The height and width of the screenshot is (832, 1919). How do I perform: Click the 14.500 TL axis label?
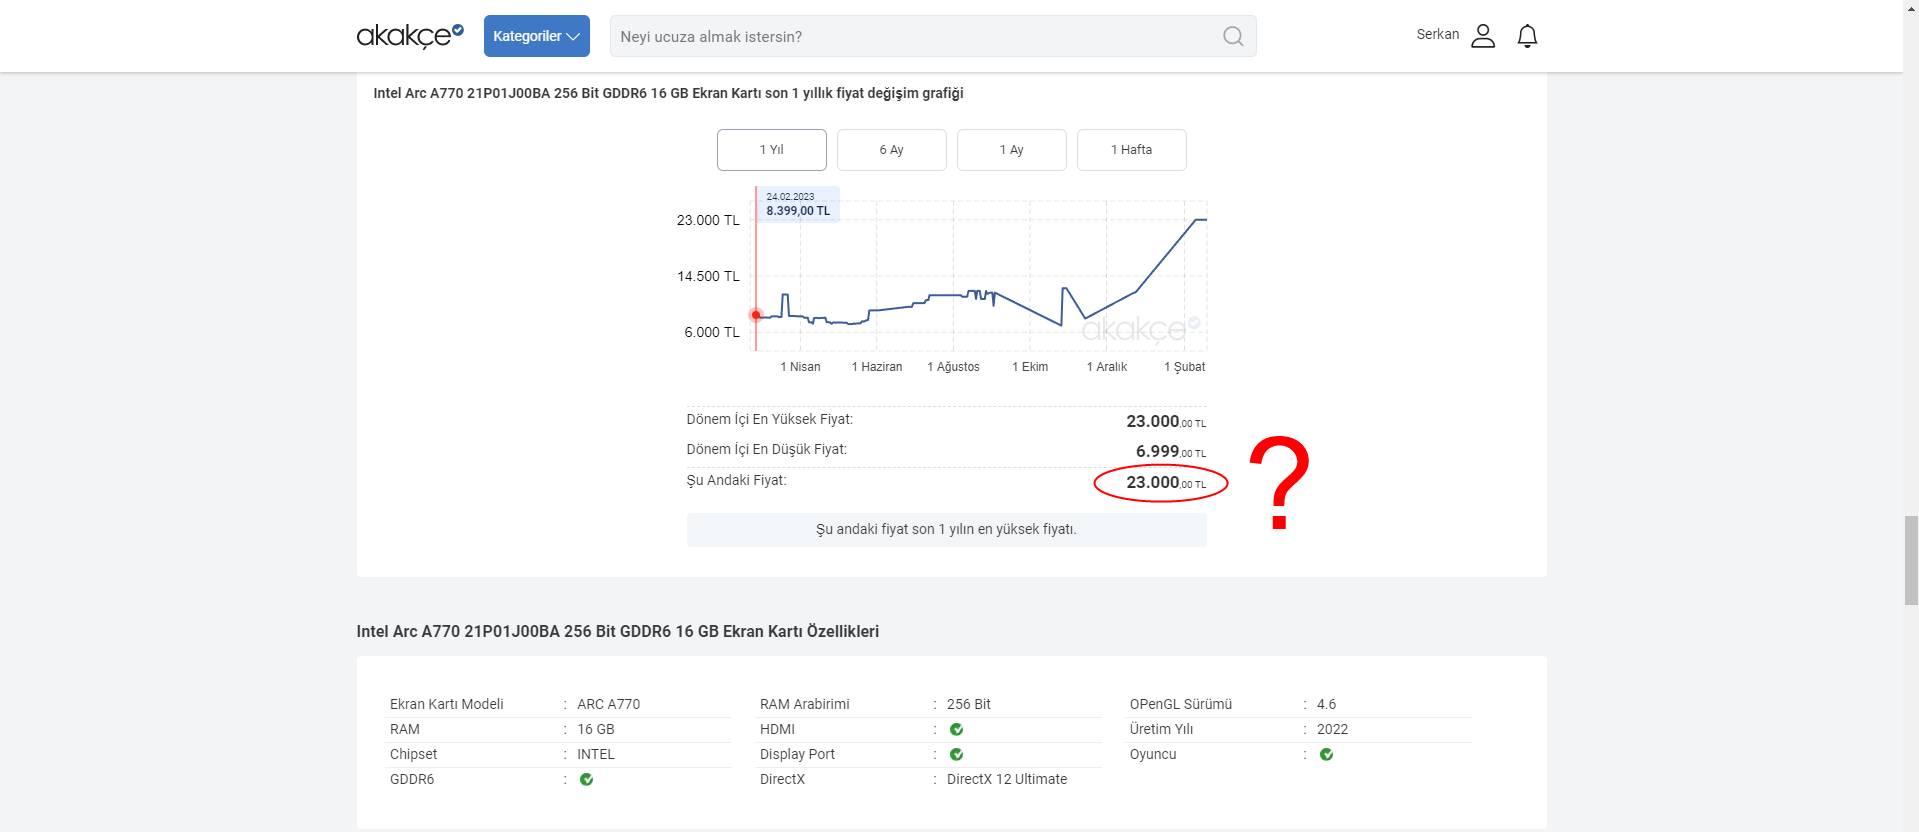pyautogui.click(x=708, y=276)
